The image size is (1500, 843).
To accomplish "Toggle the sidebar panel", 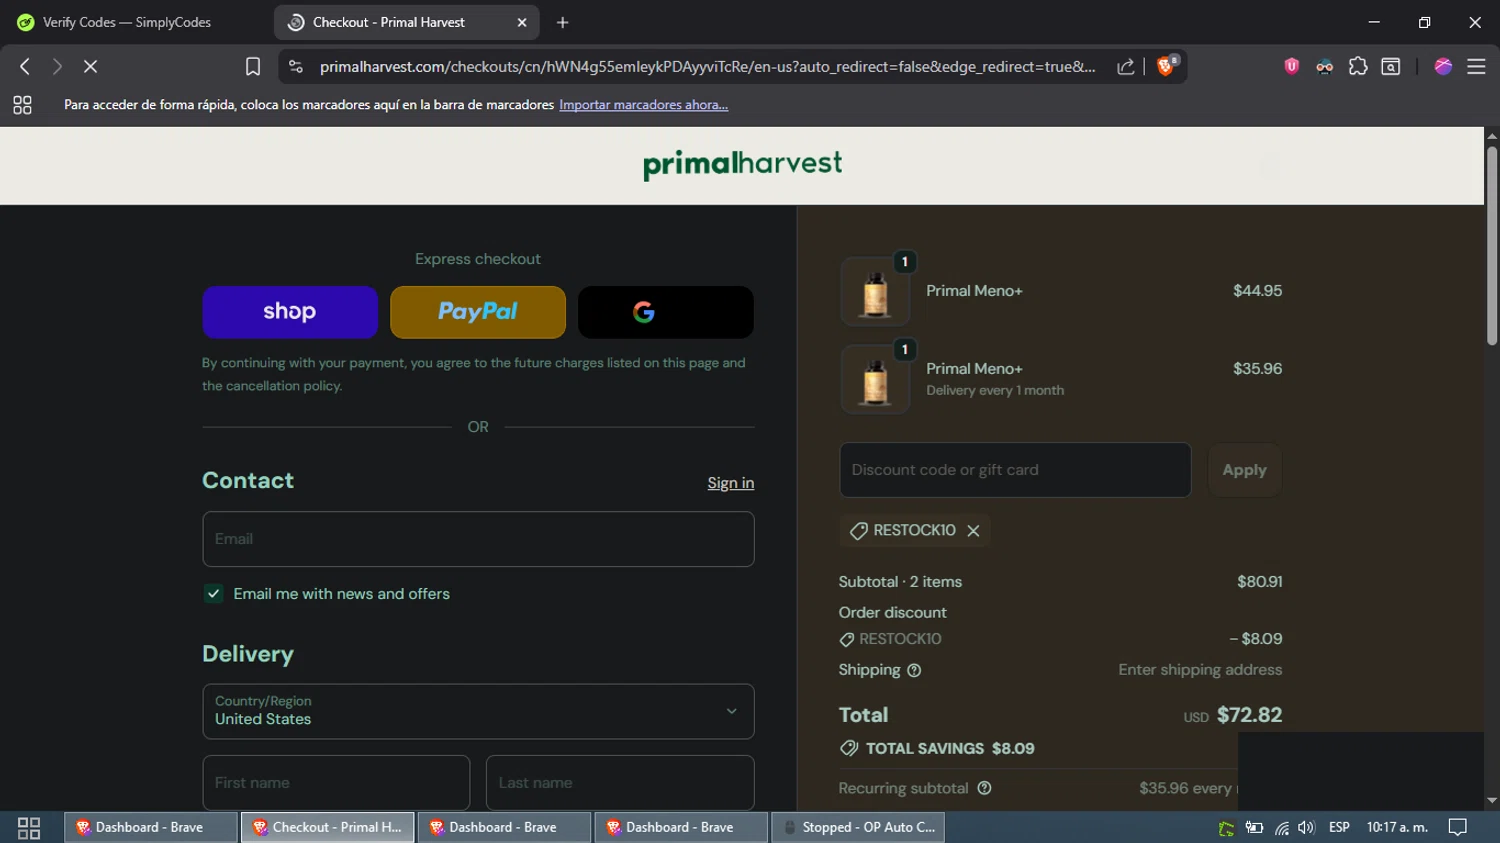I will [x=1390, y=66].
